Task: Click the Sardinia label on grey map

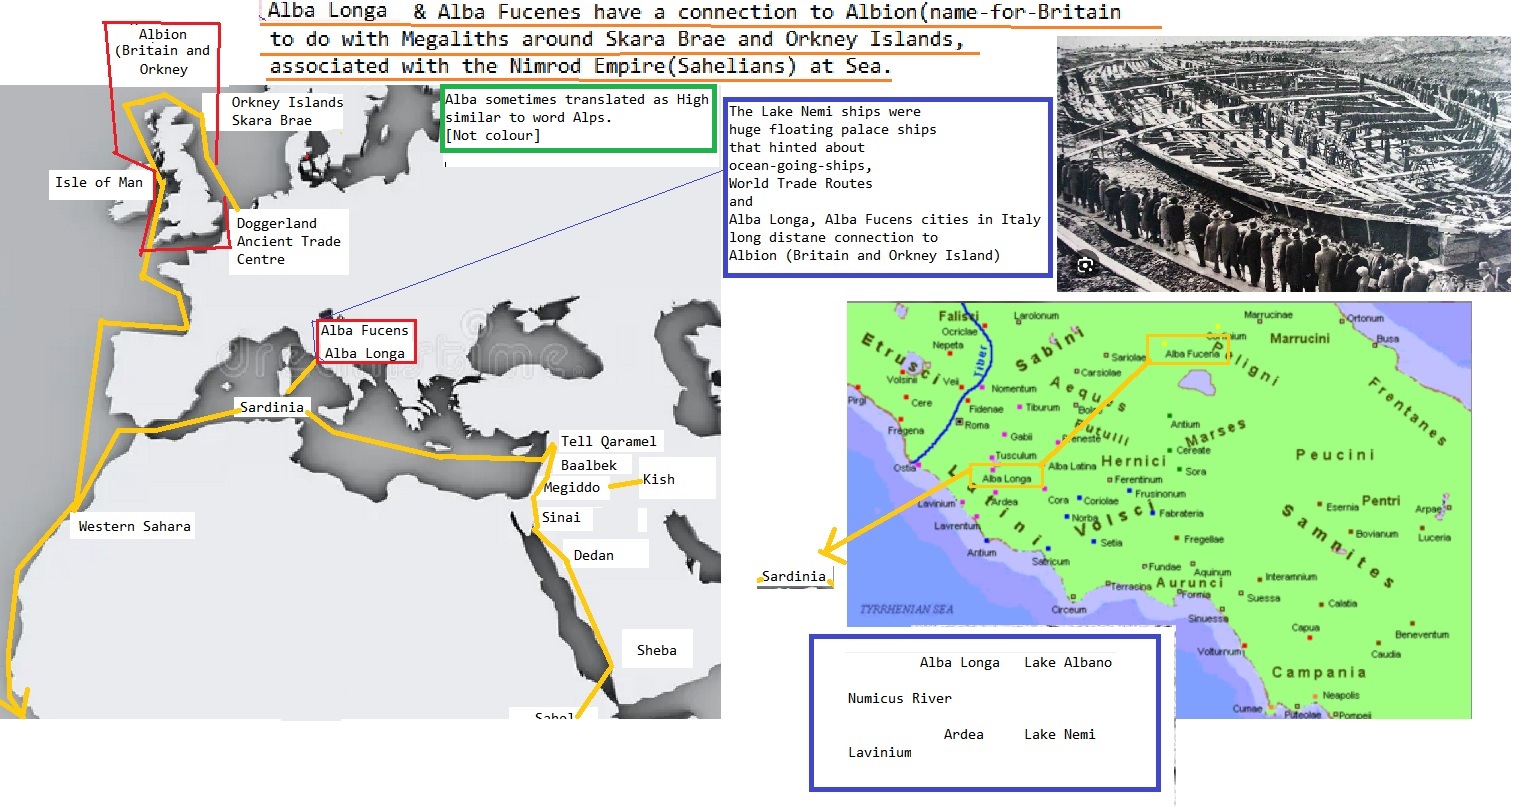Action: [x=271, y=407]
